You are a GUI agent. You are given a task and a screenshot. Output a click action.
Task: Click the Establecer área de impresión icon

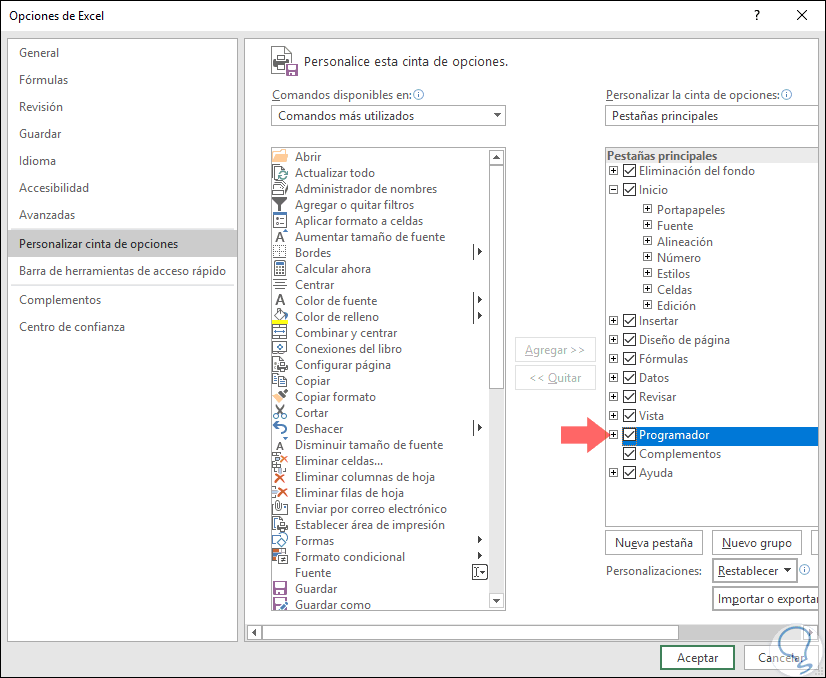coord(280,525)
